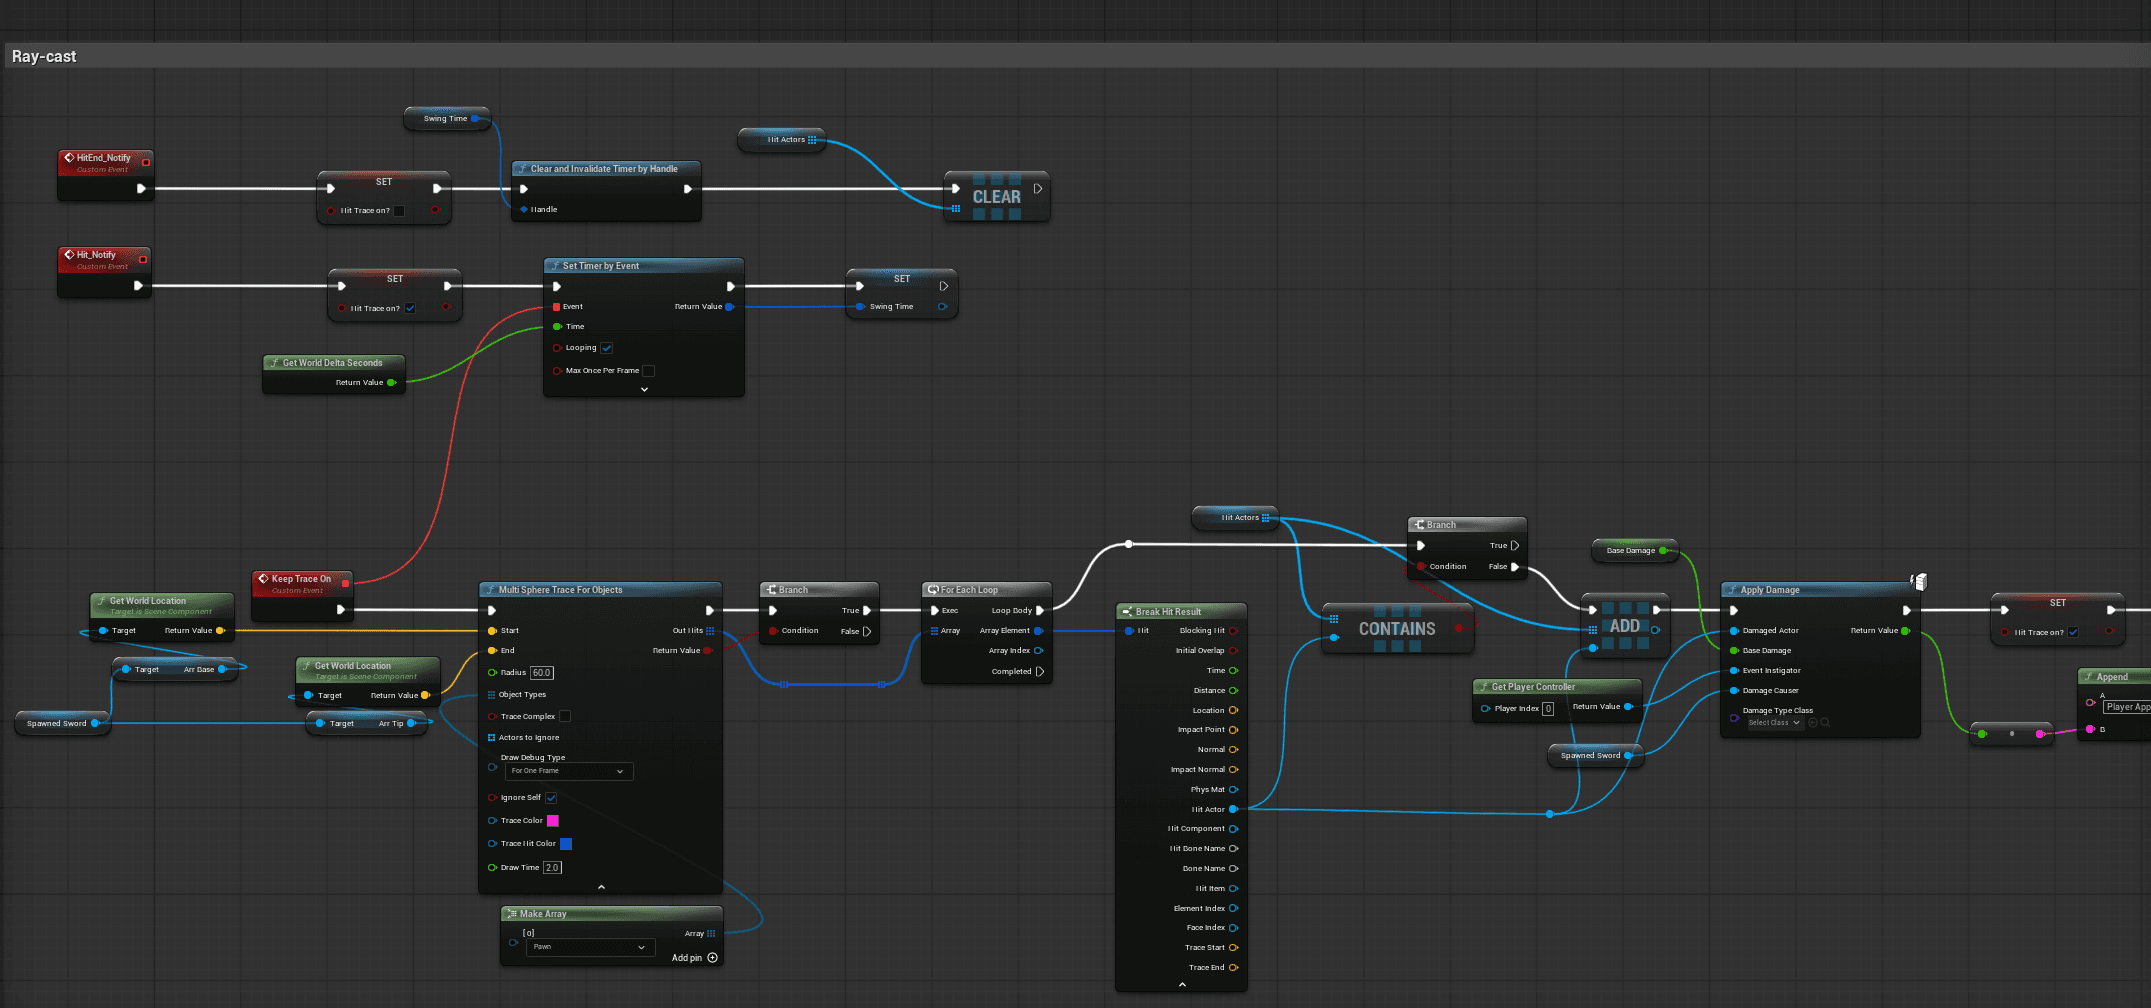This screenshot has height=1008, width=2151.
Task: Click the CLEAR array node
Action: coord(996,197)
